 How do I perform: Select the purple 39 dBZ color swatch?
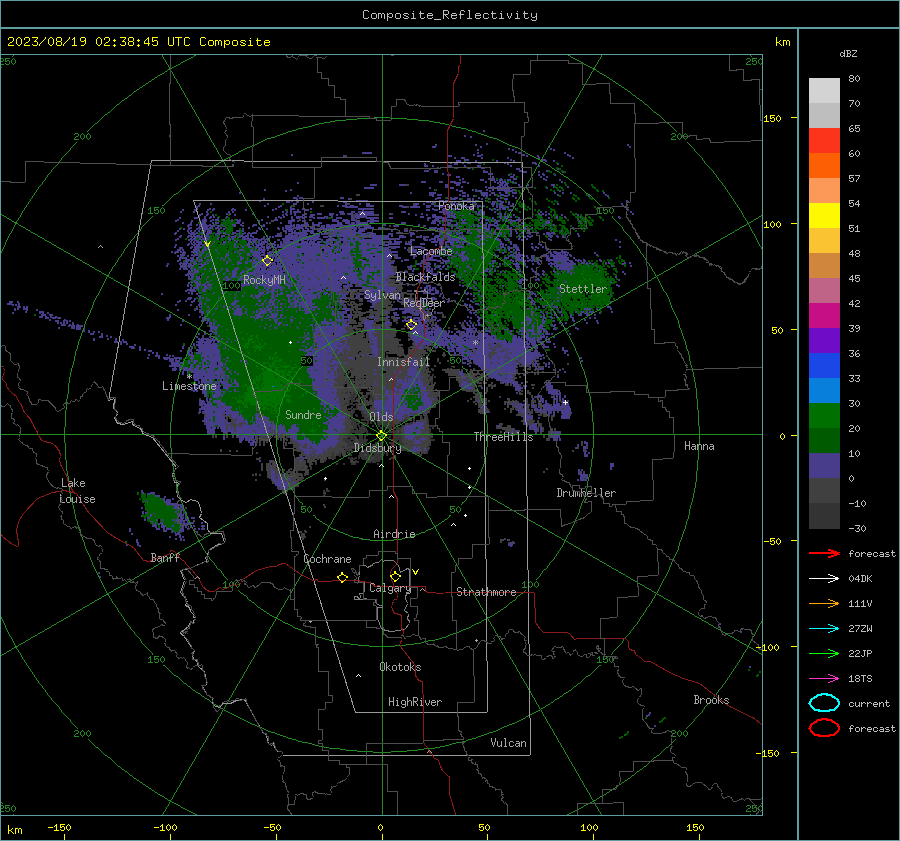[x=824, y=340]
